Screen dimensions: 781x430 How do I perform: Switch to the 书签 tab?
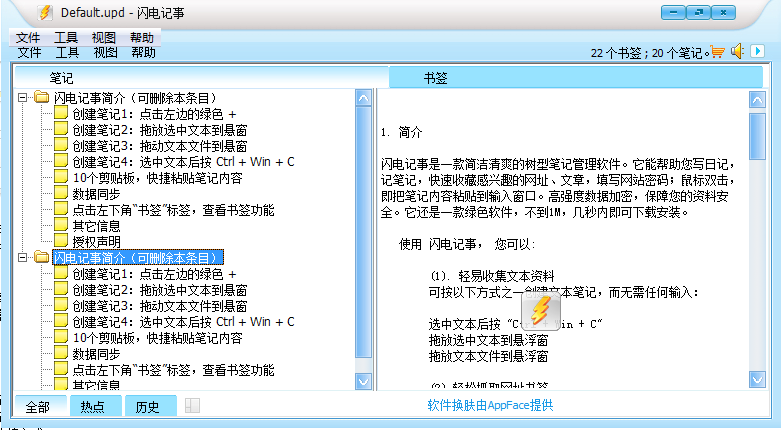(x=435, y=77)
